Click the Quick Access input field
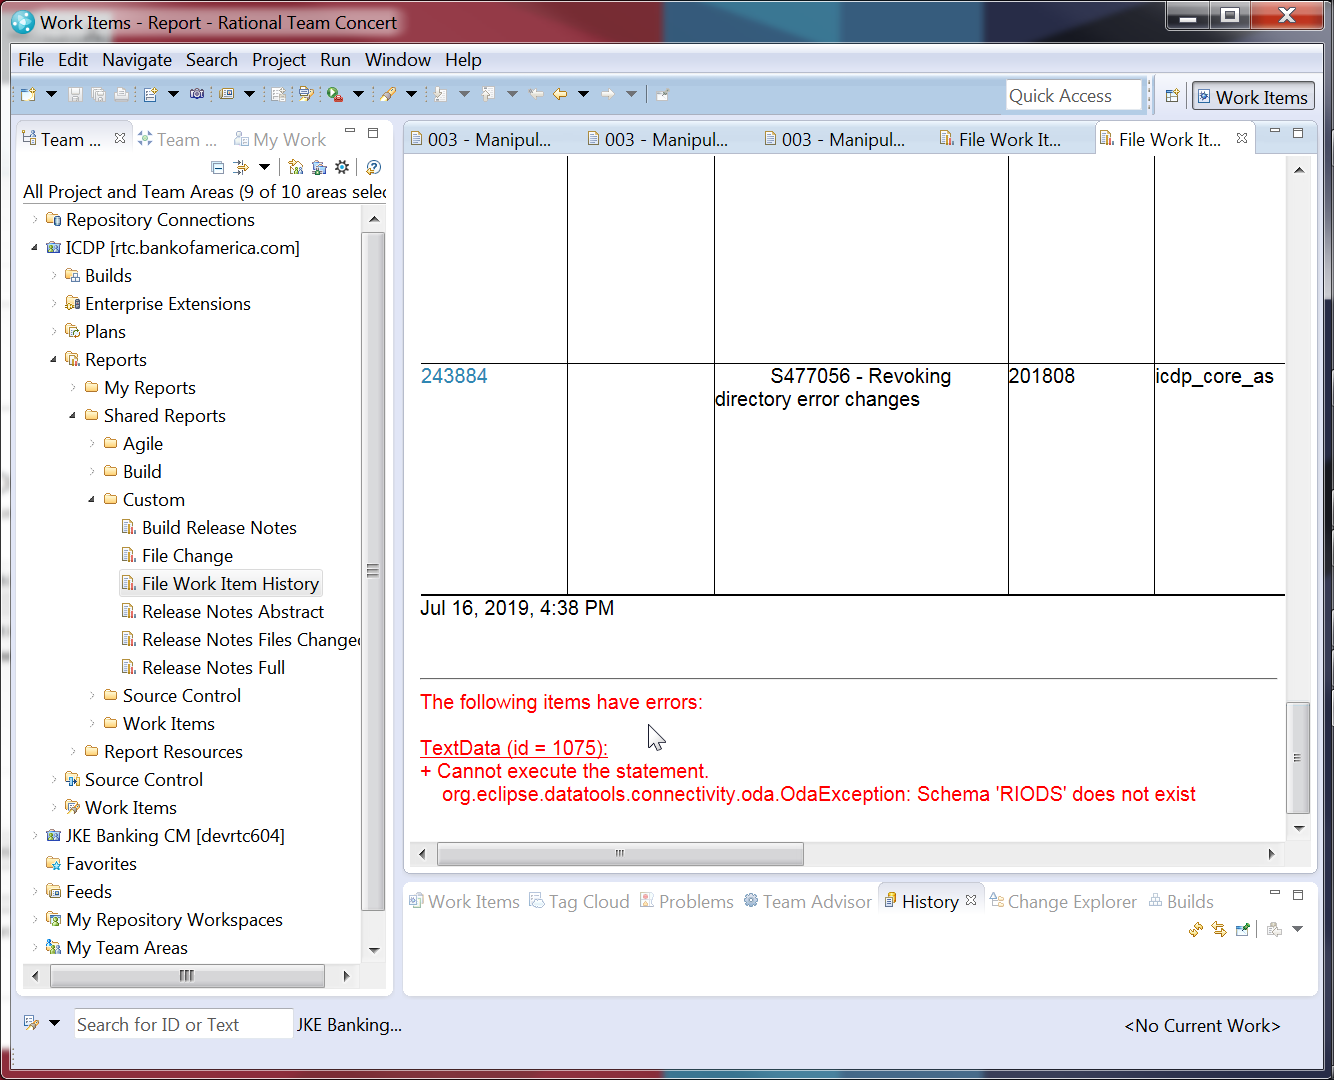This screenshot has width=1334, height=1080. click(x=1074, y=95)
